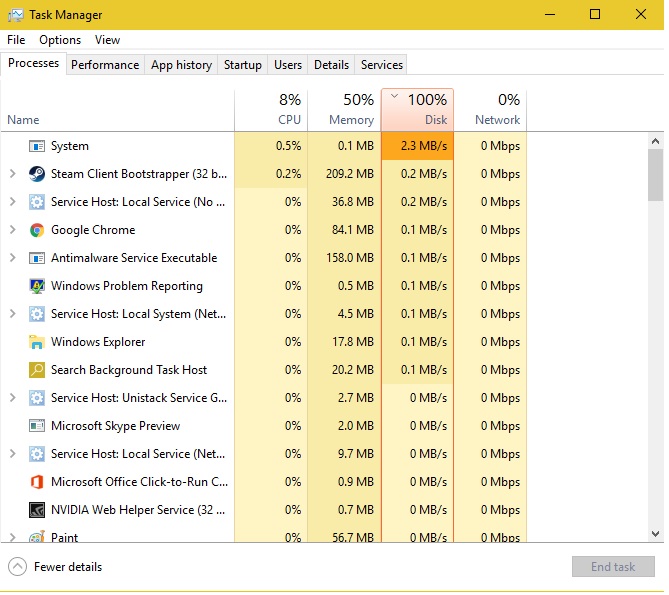Click the System process icon
The width and height of the screenshot is (669, 595).
pos(37,146)
